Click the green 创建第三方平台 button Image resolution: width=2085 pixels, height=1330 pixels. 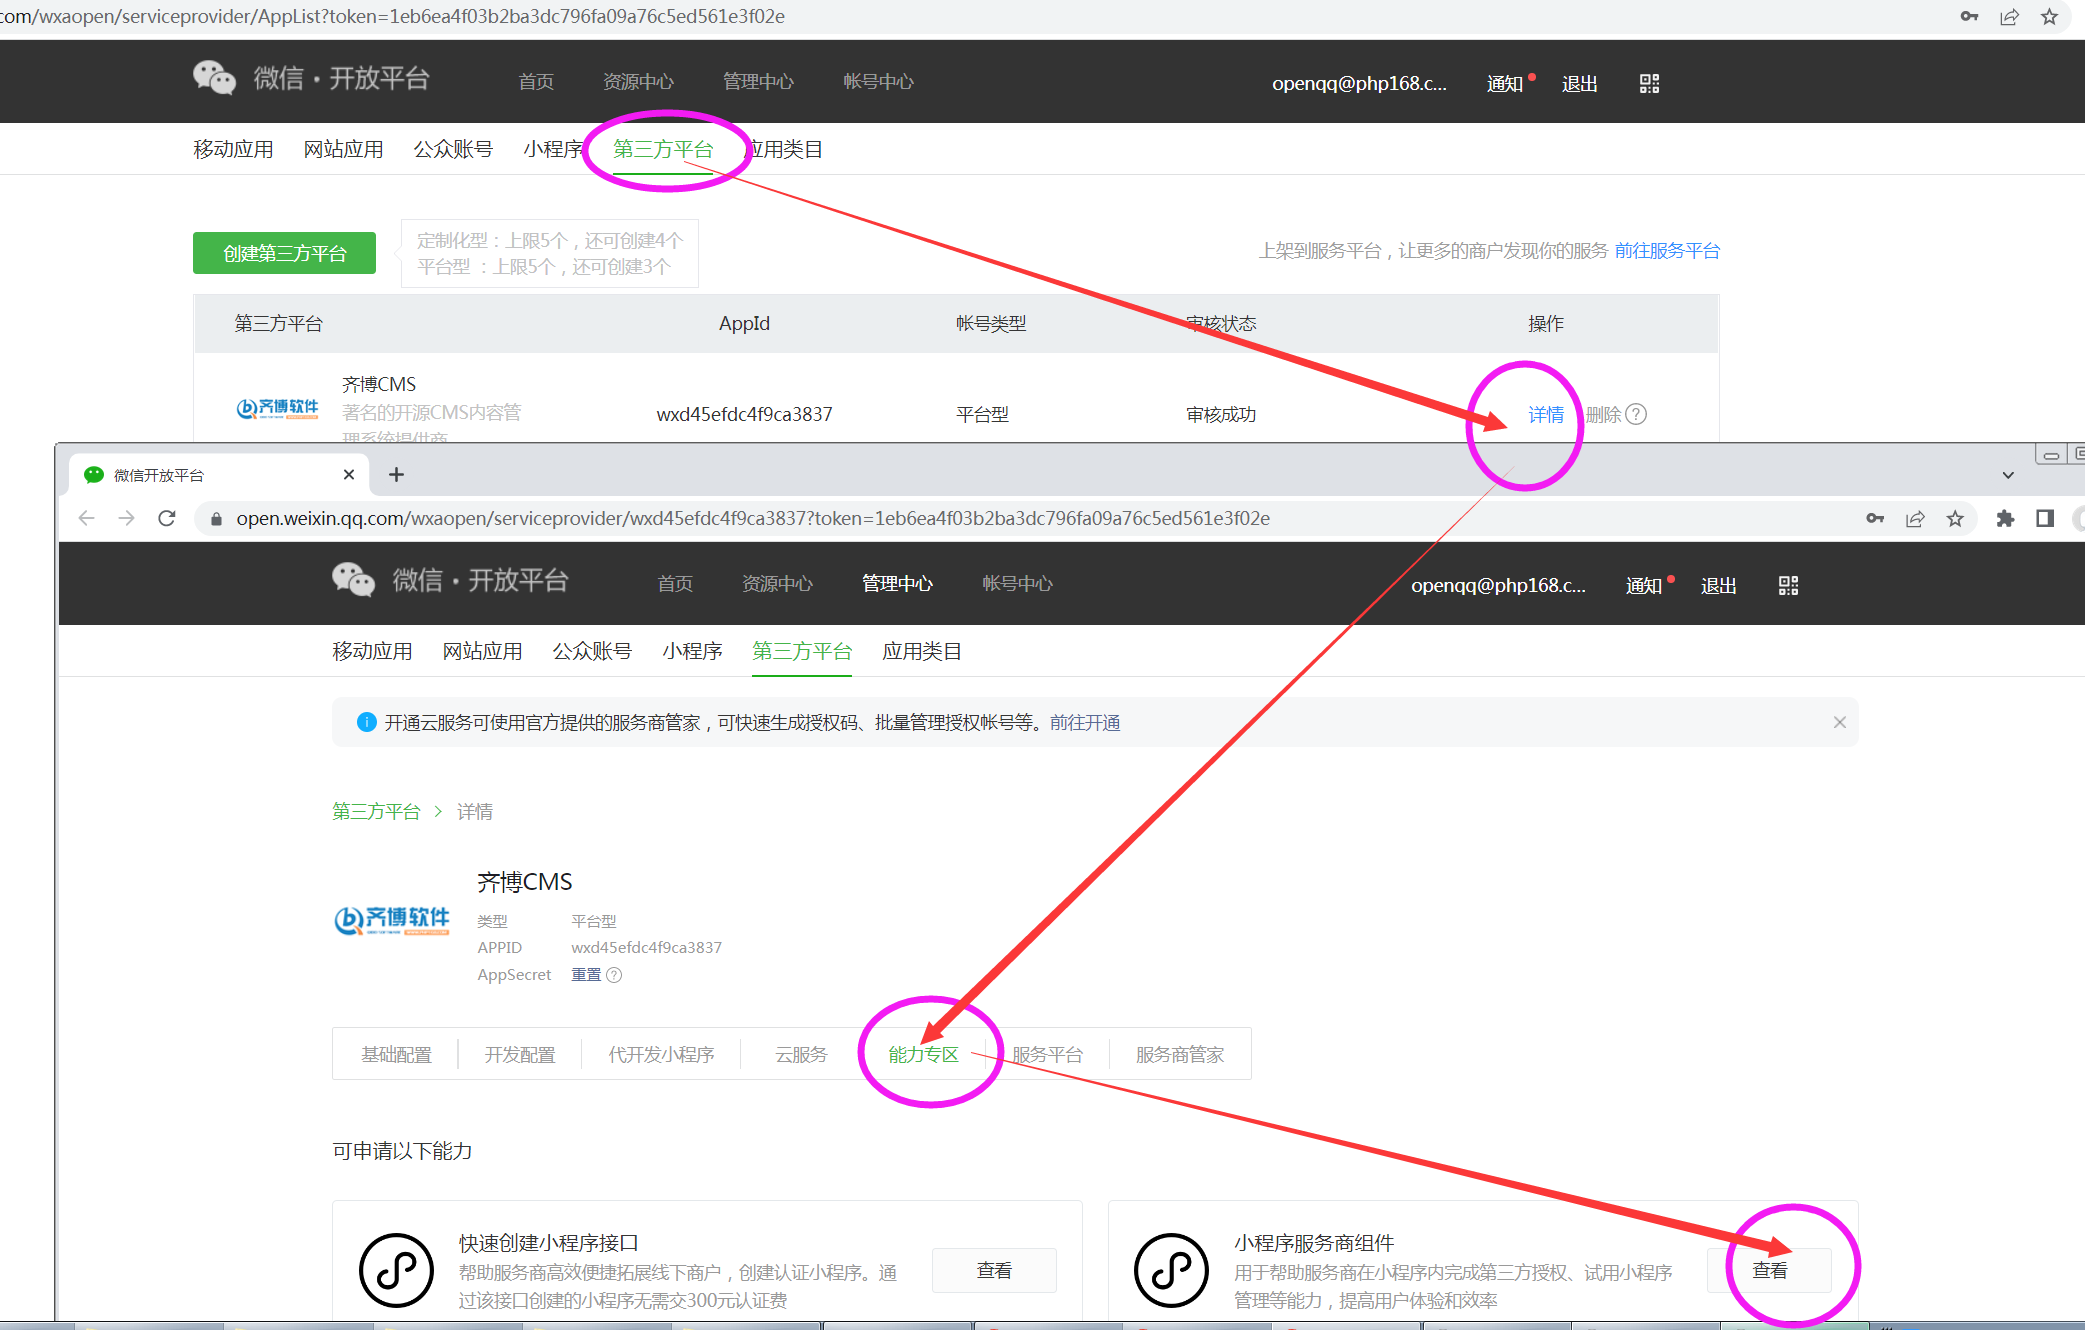tap(284, 253)
